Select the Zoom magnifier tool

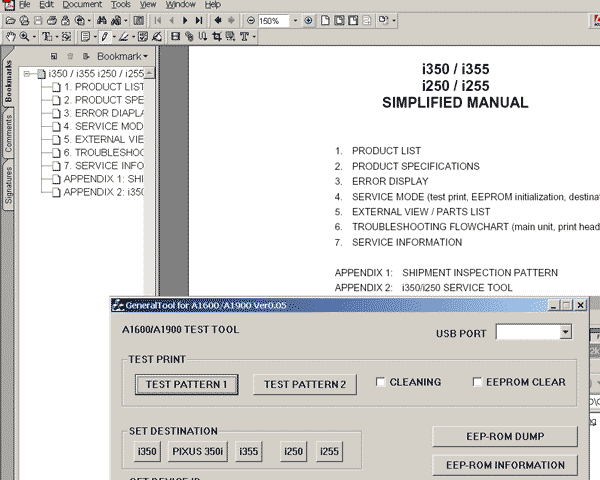point(24,37)
